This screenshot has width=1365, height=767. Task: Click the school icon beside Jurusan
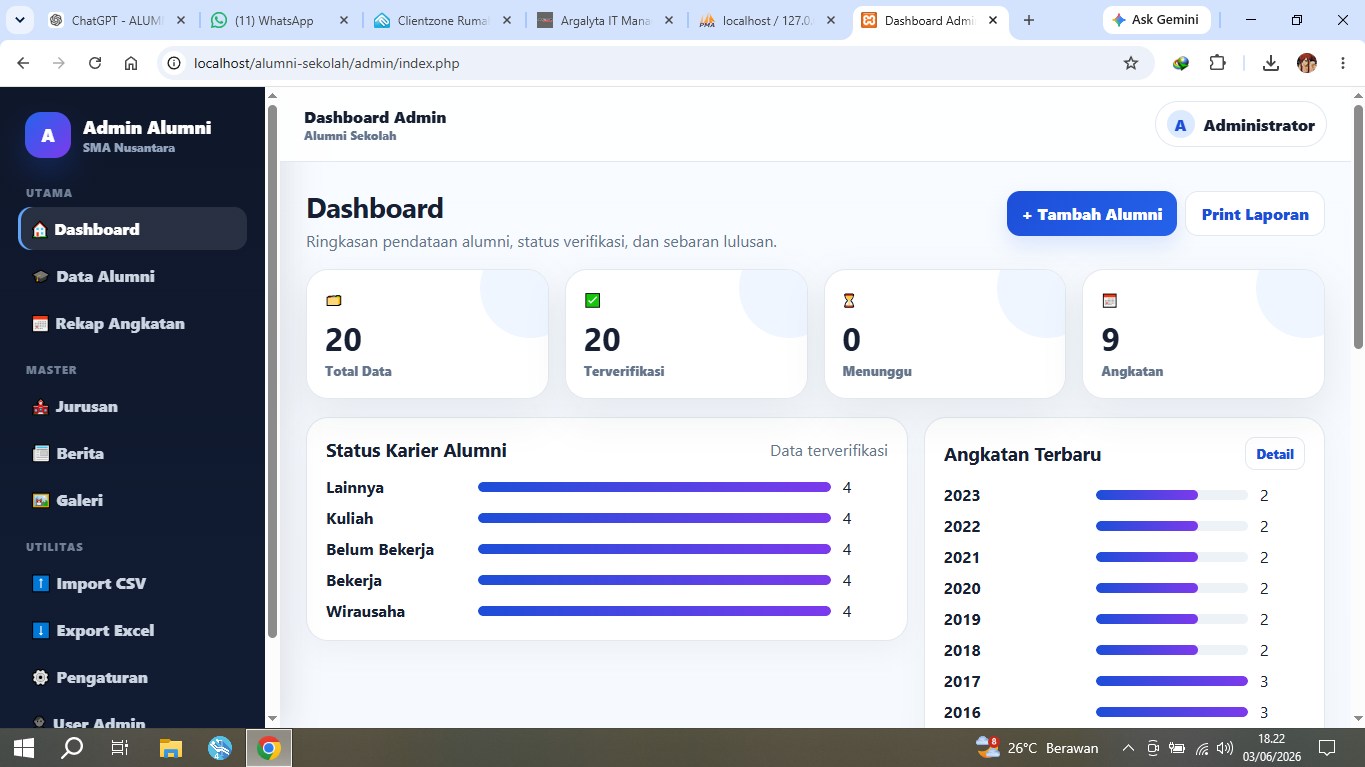click(x=40, y=407)
